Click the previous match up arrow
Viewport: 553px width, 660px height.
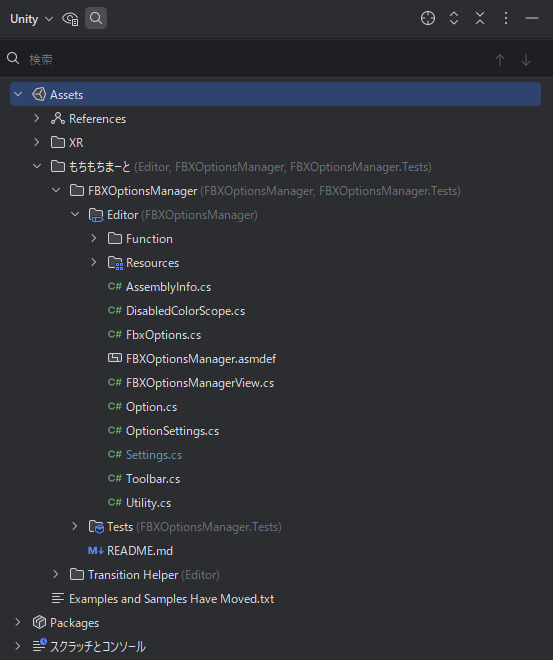(x=500, y=60)
